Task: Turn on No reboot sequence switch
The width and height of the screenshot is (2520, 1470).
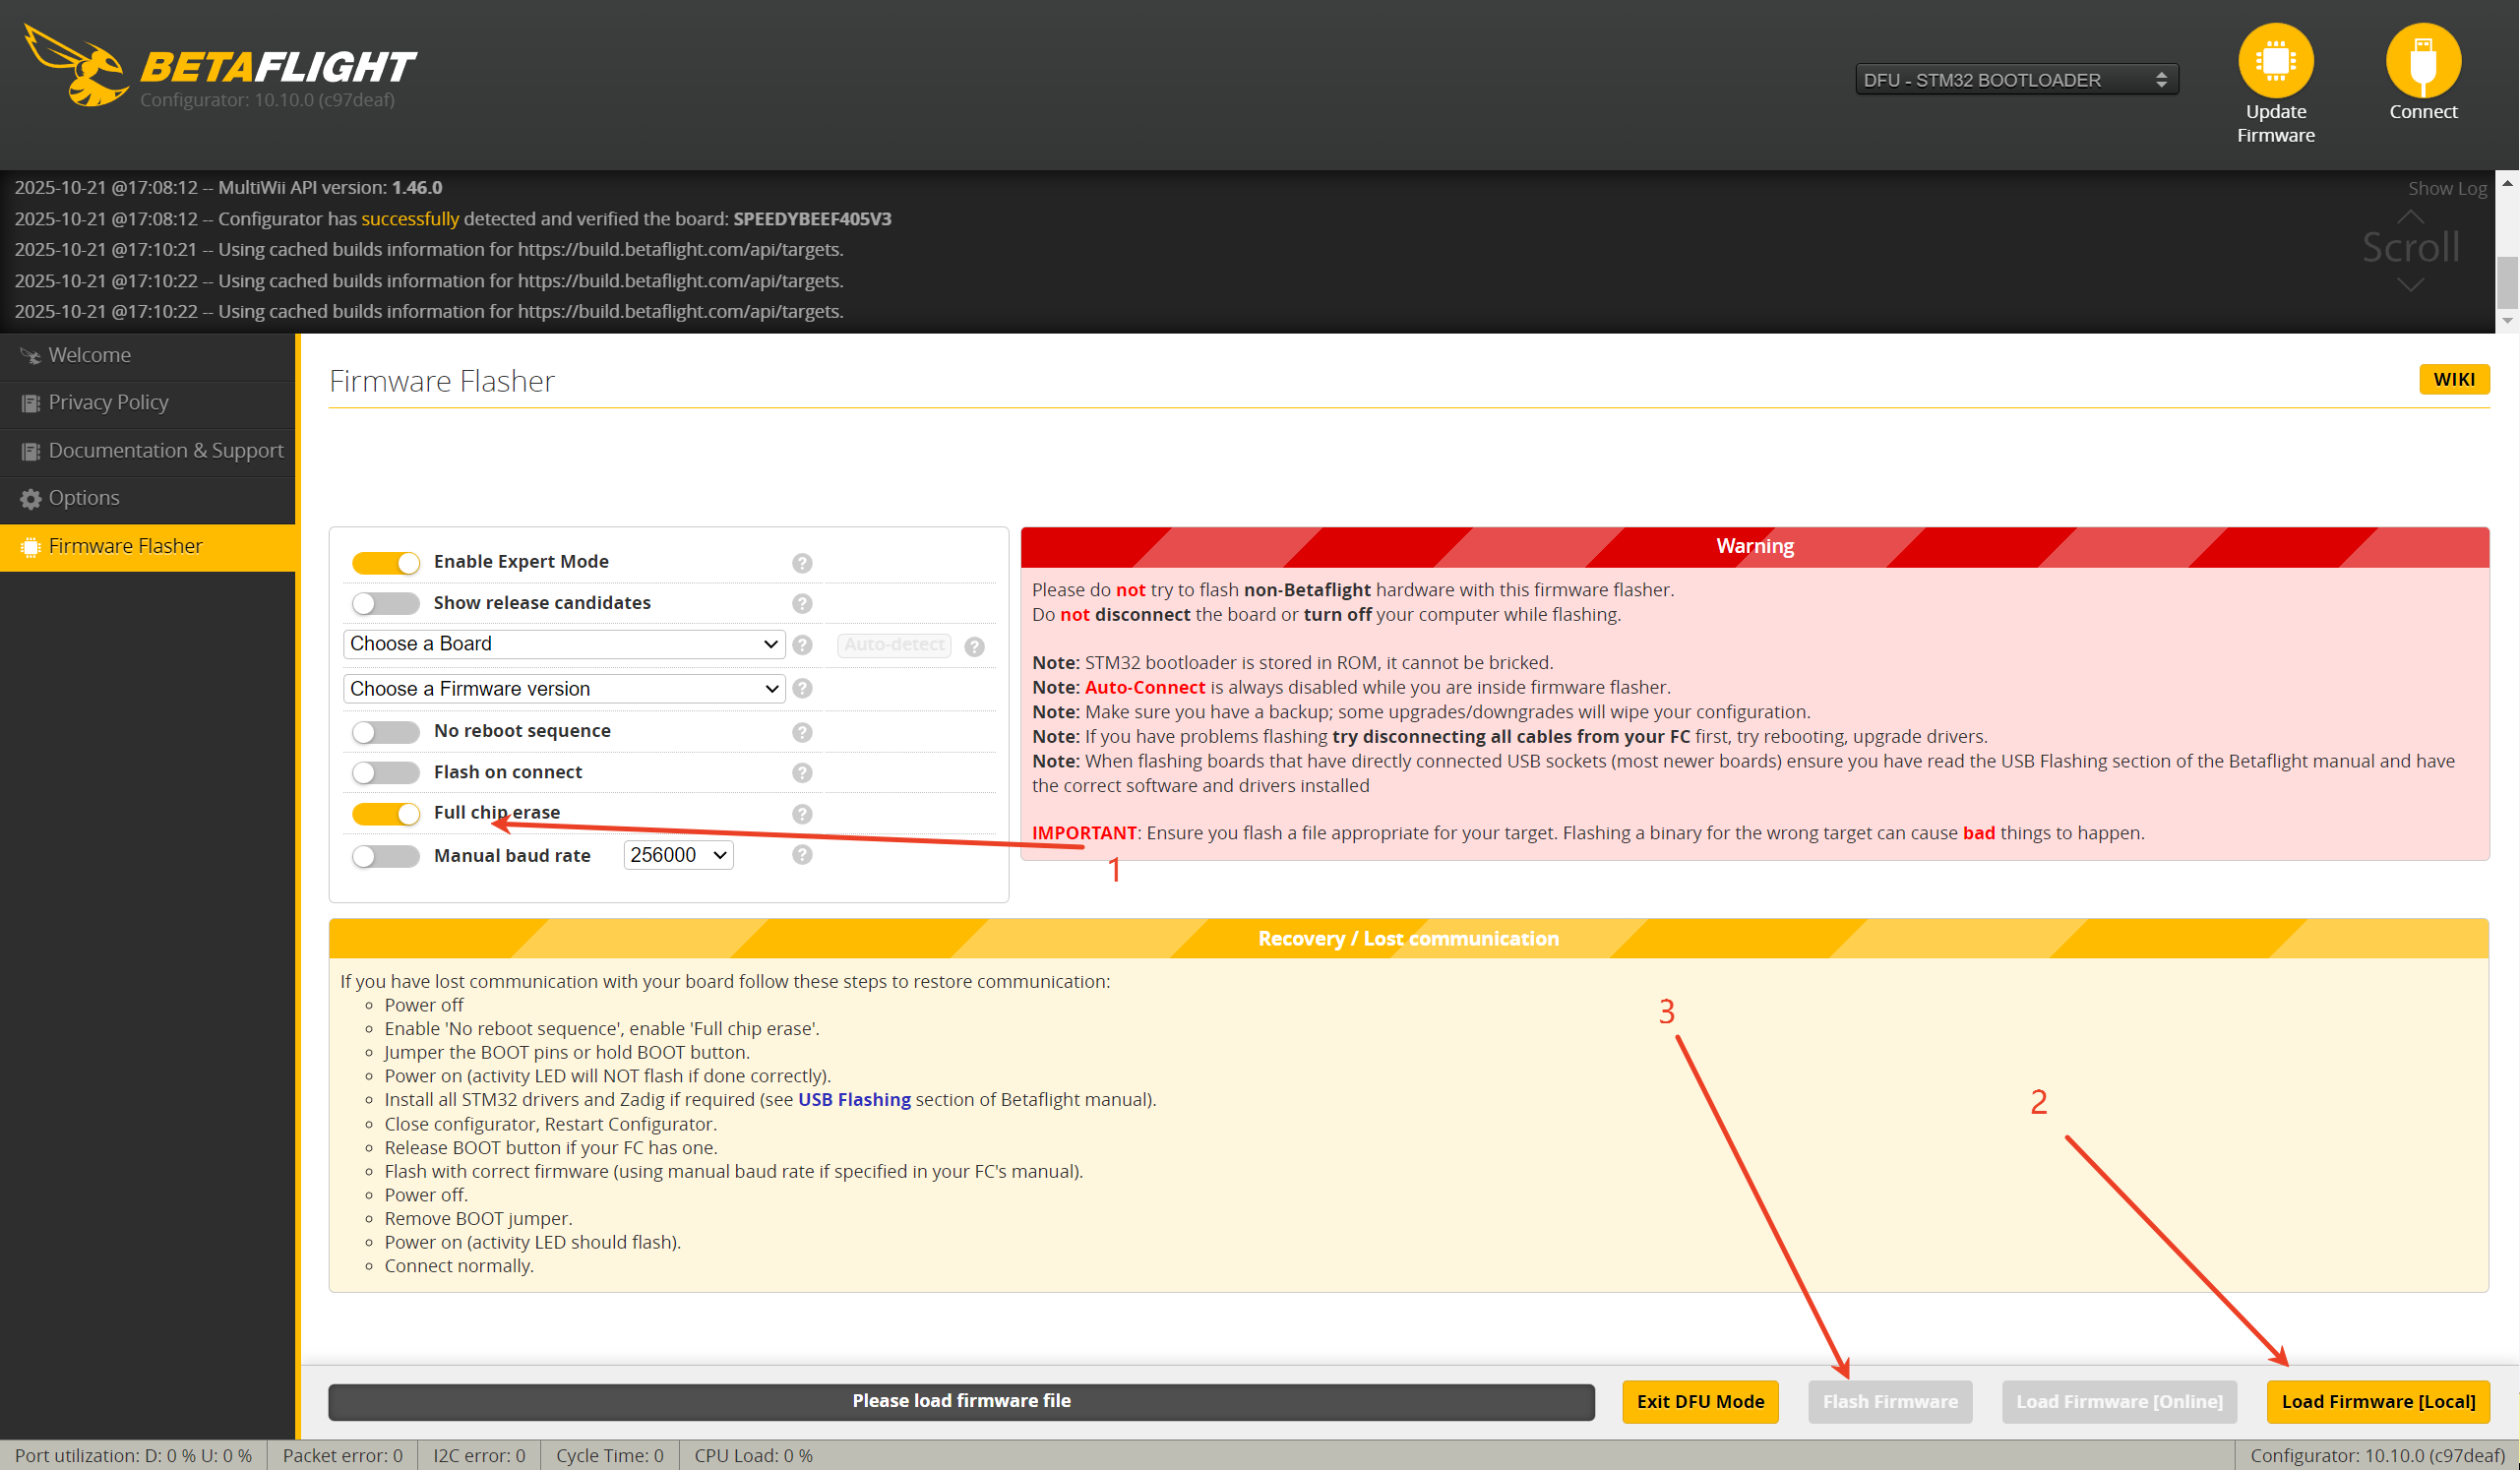Action: tap(386, 732)
